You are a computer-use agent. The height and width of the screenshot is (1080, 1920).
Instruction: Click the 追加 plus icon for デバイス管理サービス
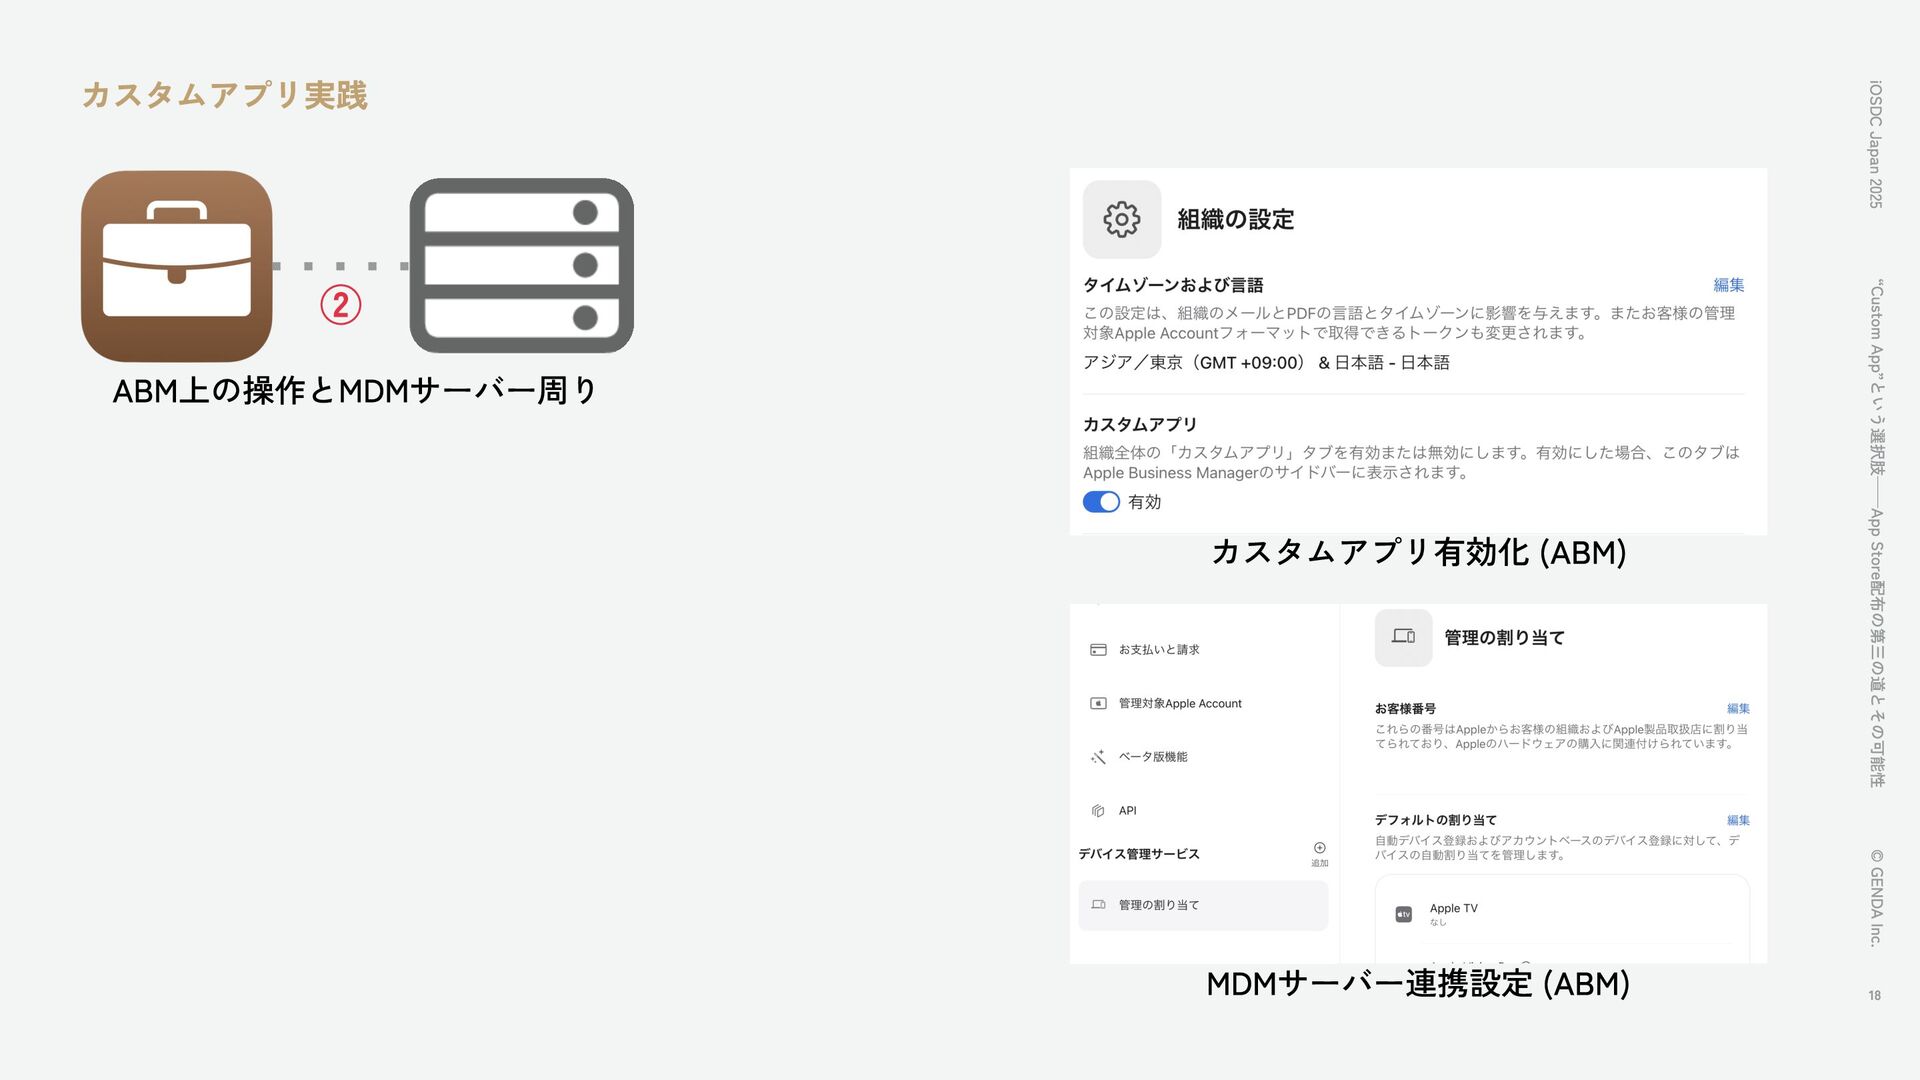tap(1320, 848)
